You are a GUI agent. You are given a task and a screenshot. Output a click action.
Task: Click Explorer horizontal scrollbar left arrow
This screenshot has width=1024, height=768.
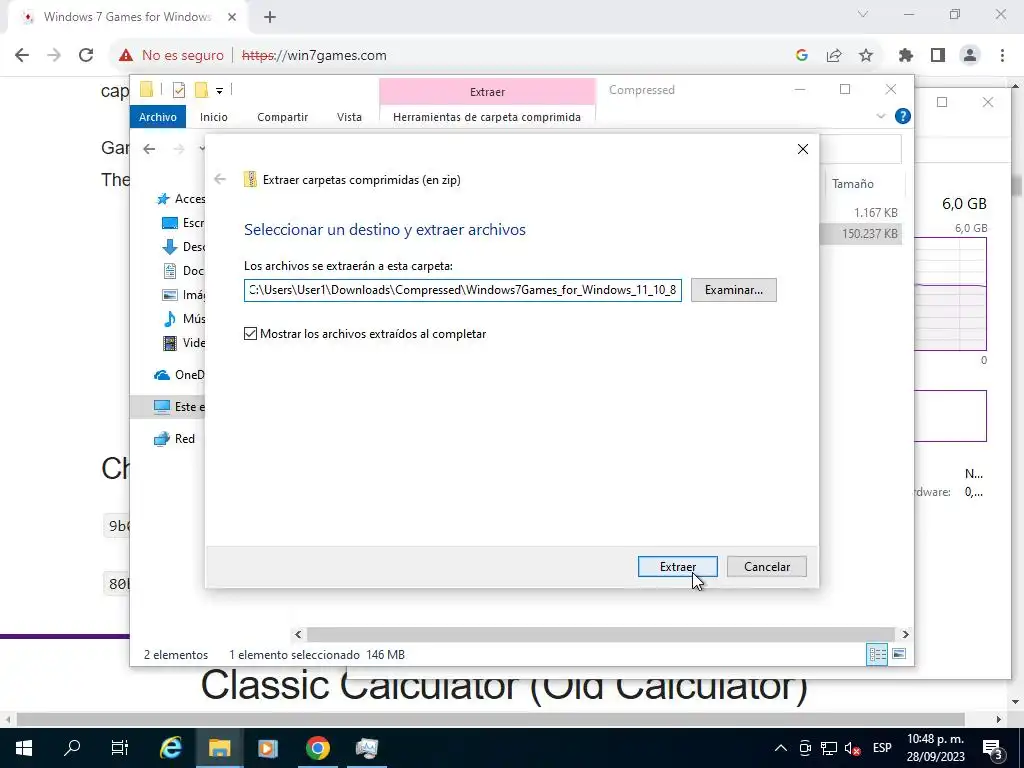298,634
